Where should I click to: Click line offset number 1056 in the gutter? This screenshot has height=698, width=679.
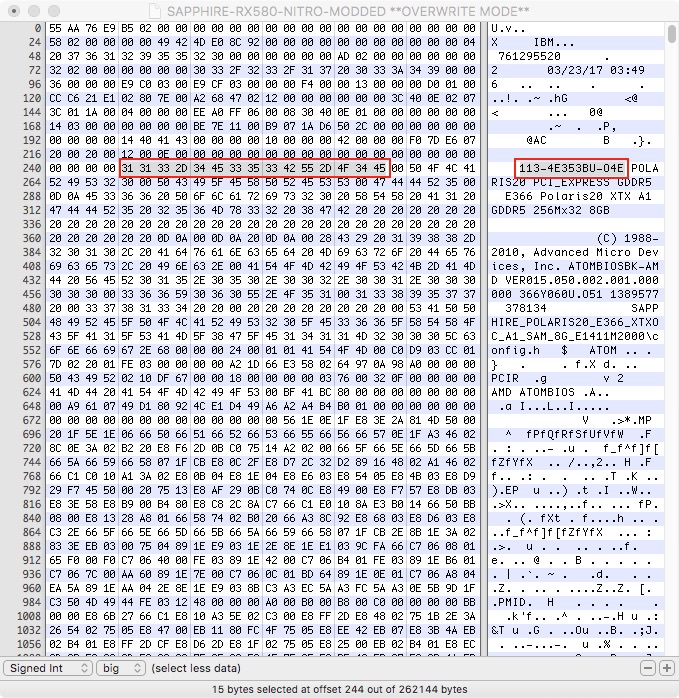(x=29, y=644)
